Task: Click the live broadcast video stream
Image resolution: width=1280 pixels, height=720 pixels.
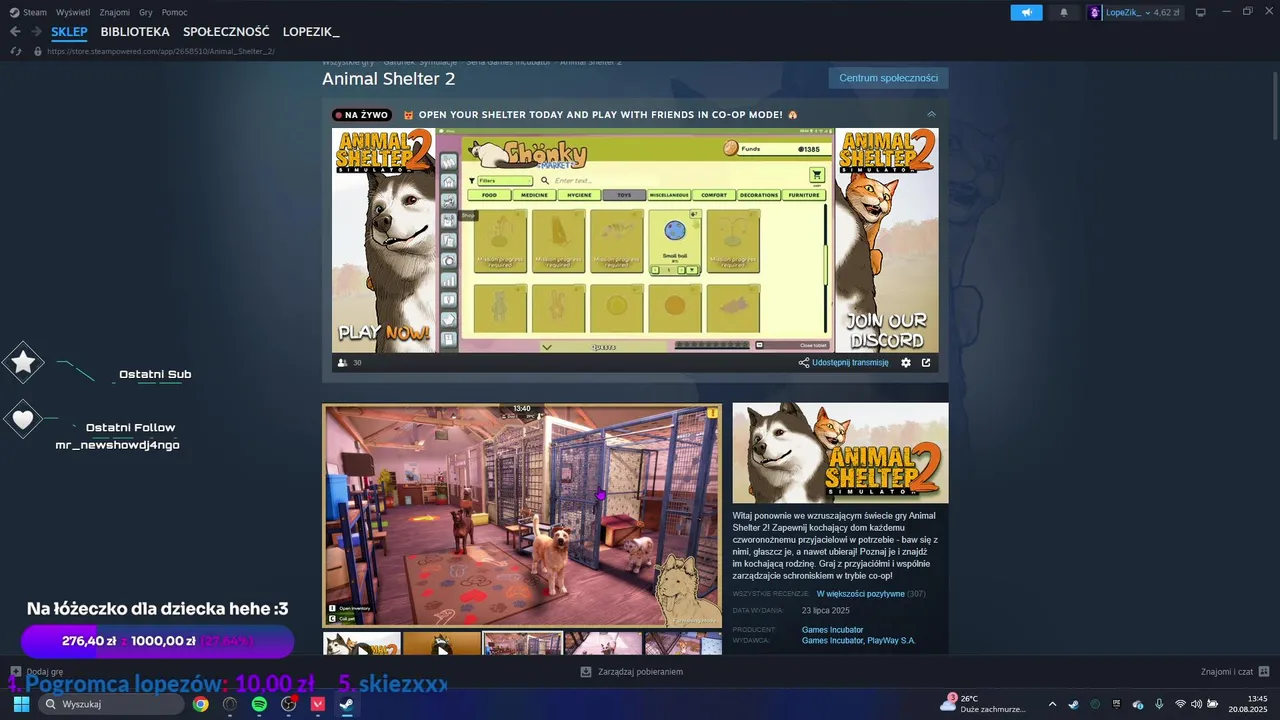Action: pos(635,240)
